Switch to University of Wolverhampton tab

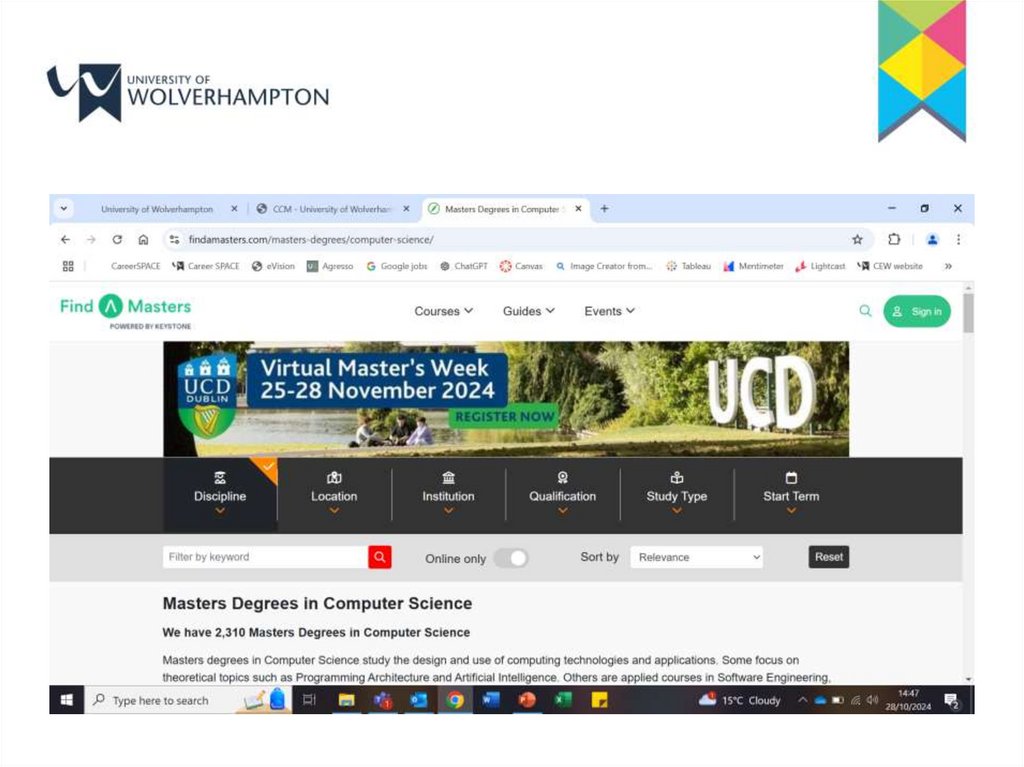(x=157, y=209)
